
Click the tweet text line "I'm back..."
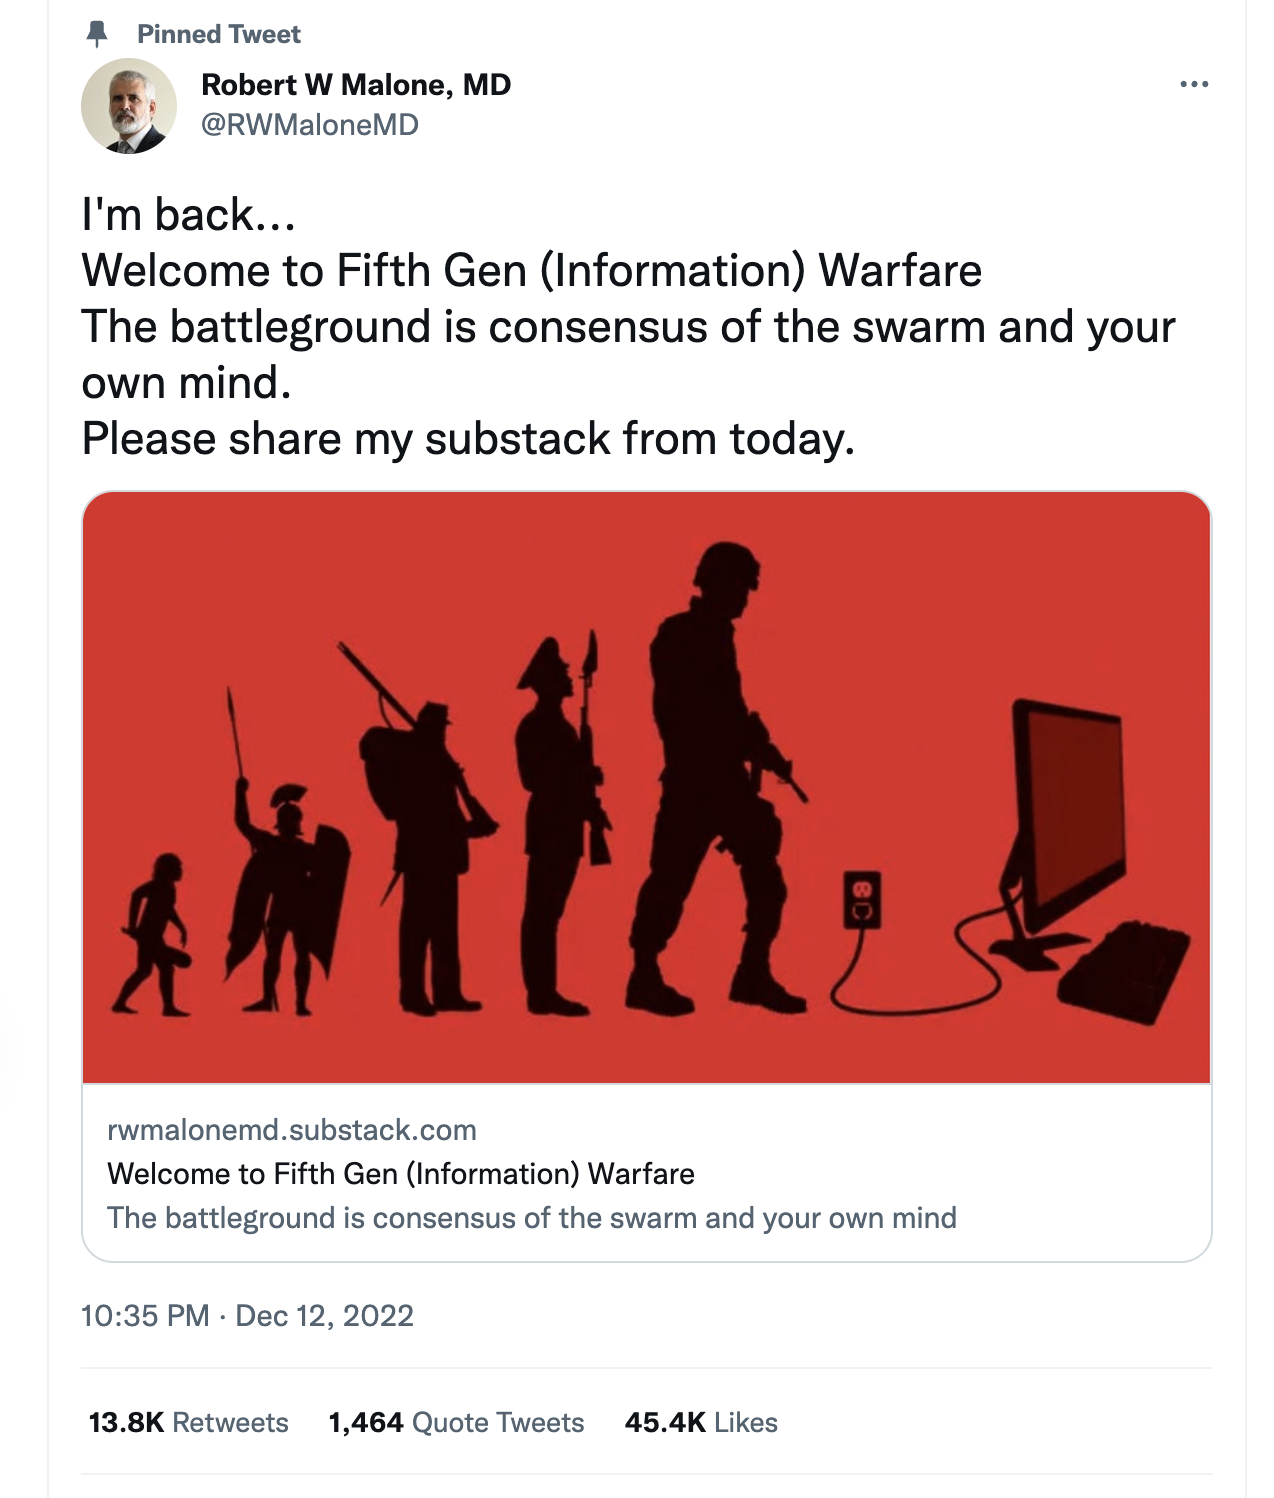(x=189, y=215)
